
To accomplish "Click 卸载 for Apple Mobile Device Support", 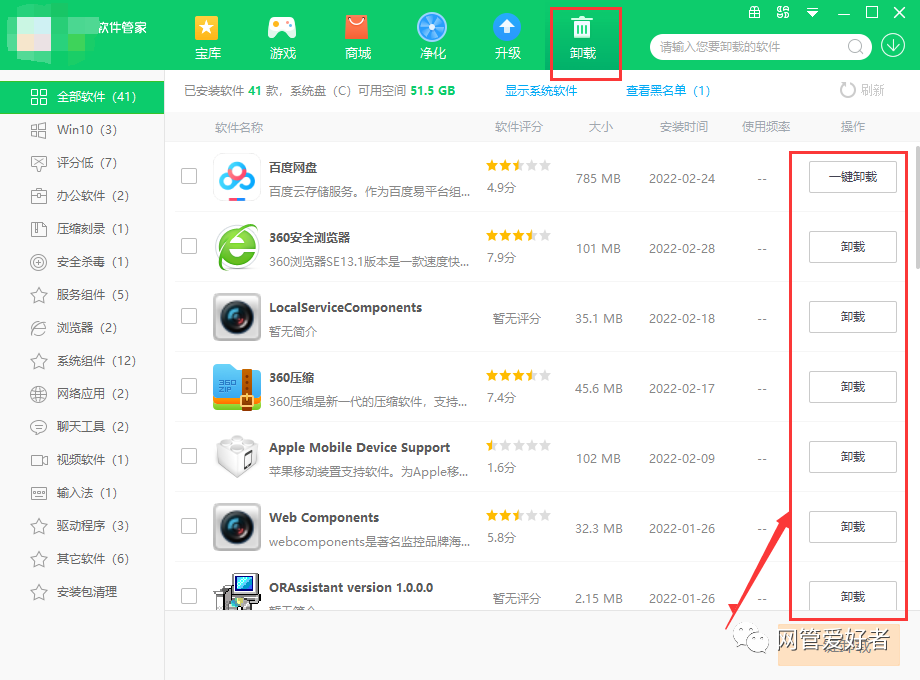I will 853,456.
